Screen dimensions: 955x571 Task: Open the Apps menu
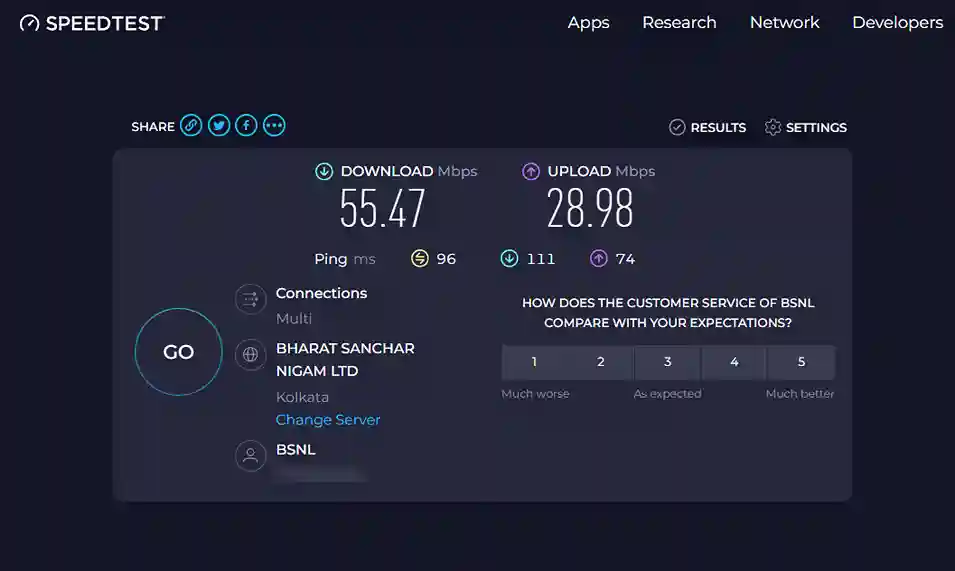click(x=588, y=23)
